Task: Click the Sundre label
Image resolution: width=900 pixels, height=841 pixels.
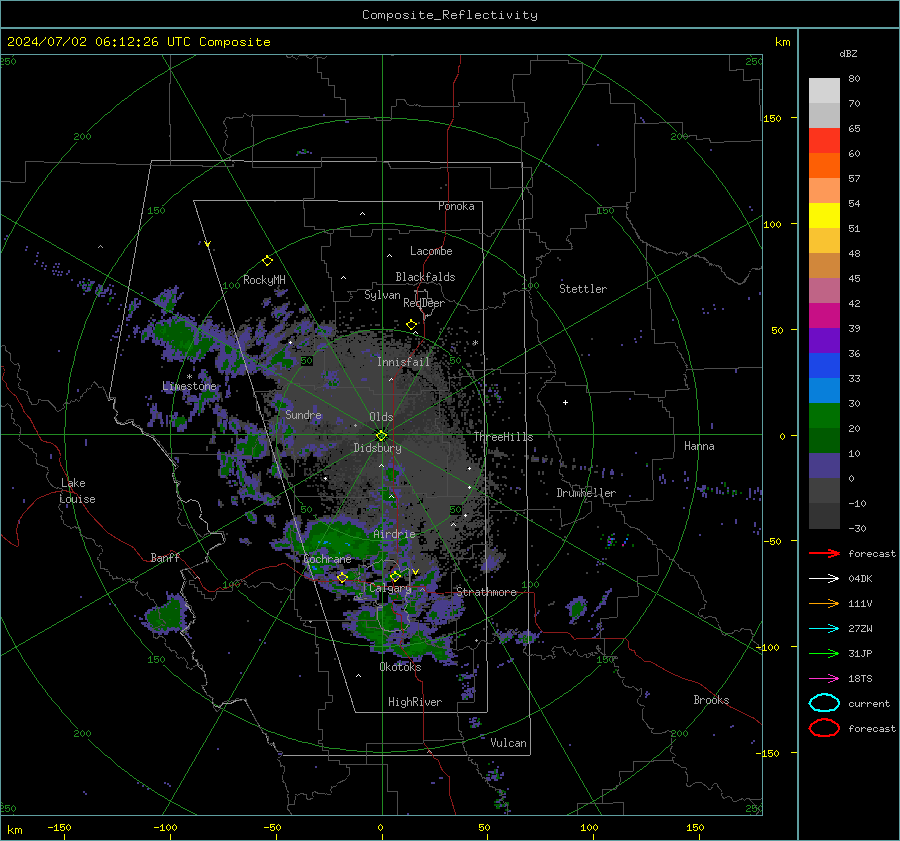Action: click(x=304, y=414)
